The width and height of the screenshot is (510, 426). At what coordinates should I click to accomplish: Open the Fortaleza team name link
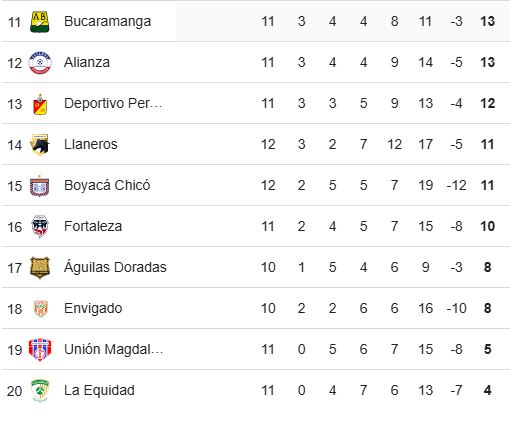click(x=93, y=226)
